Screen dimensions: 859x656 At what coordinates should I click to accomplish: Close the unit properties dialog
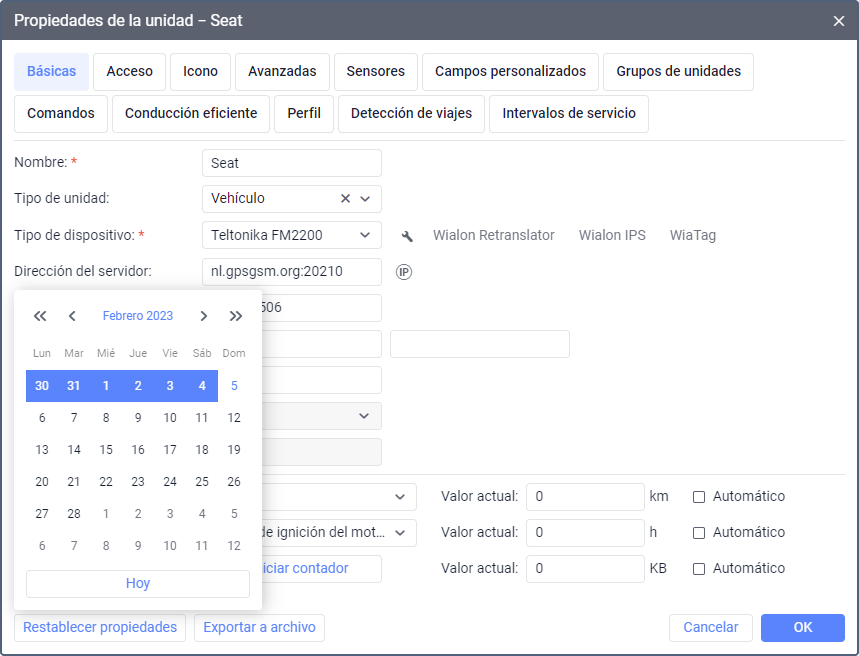tap(839, 20)
